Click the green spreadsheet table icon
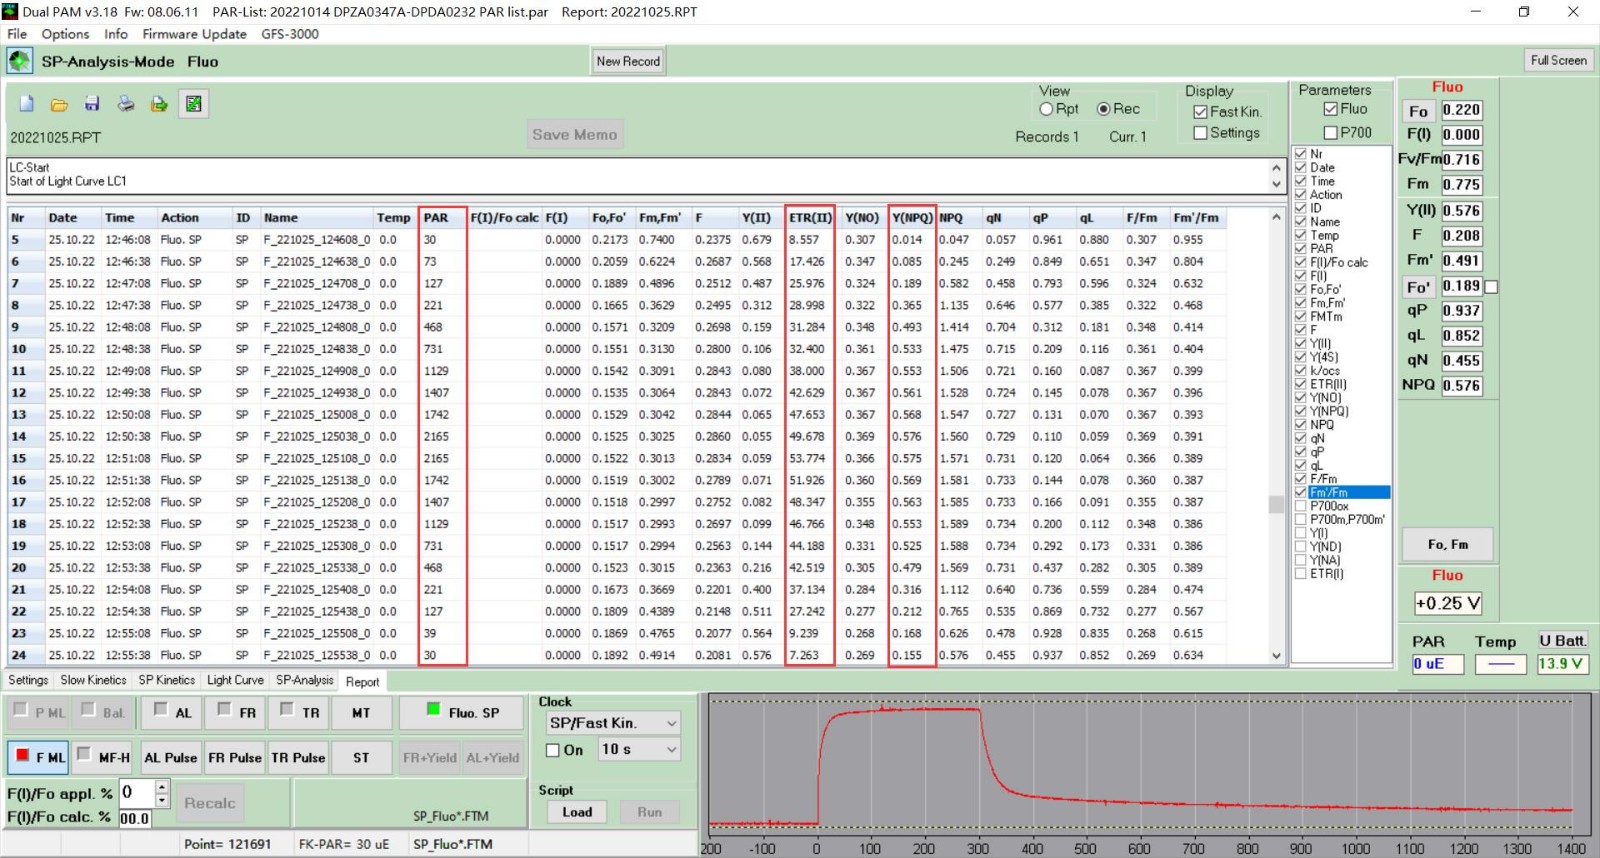1600x858 pixels. (194, 104)
